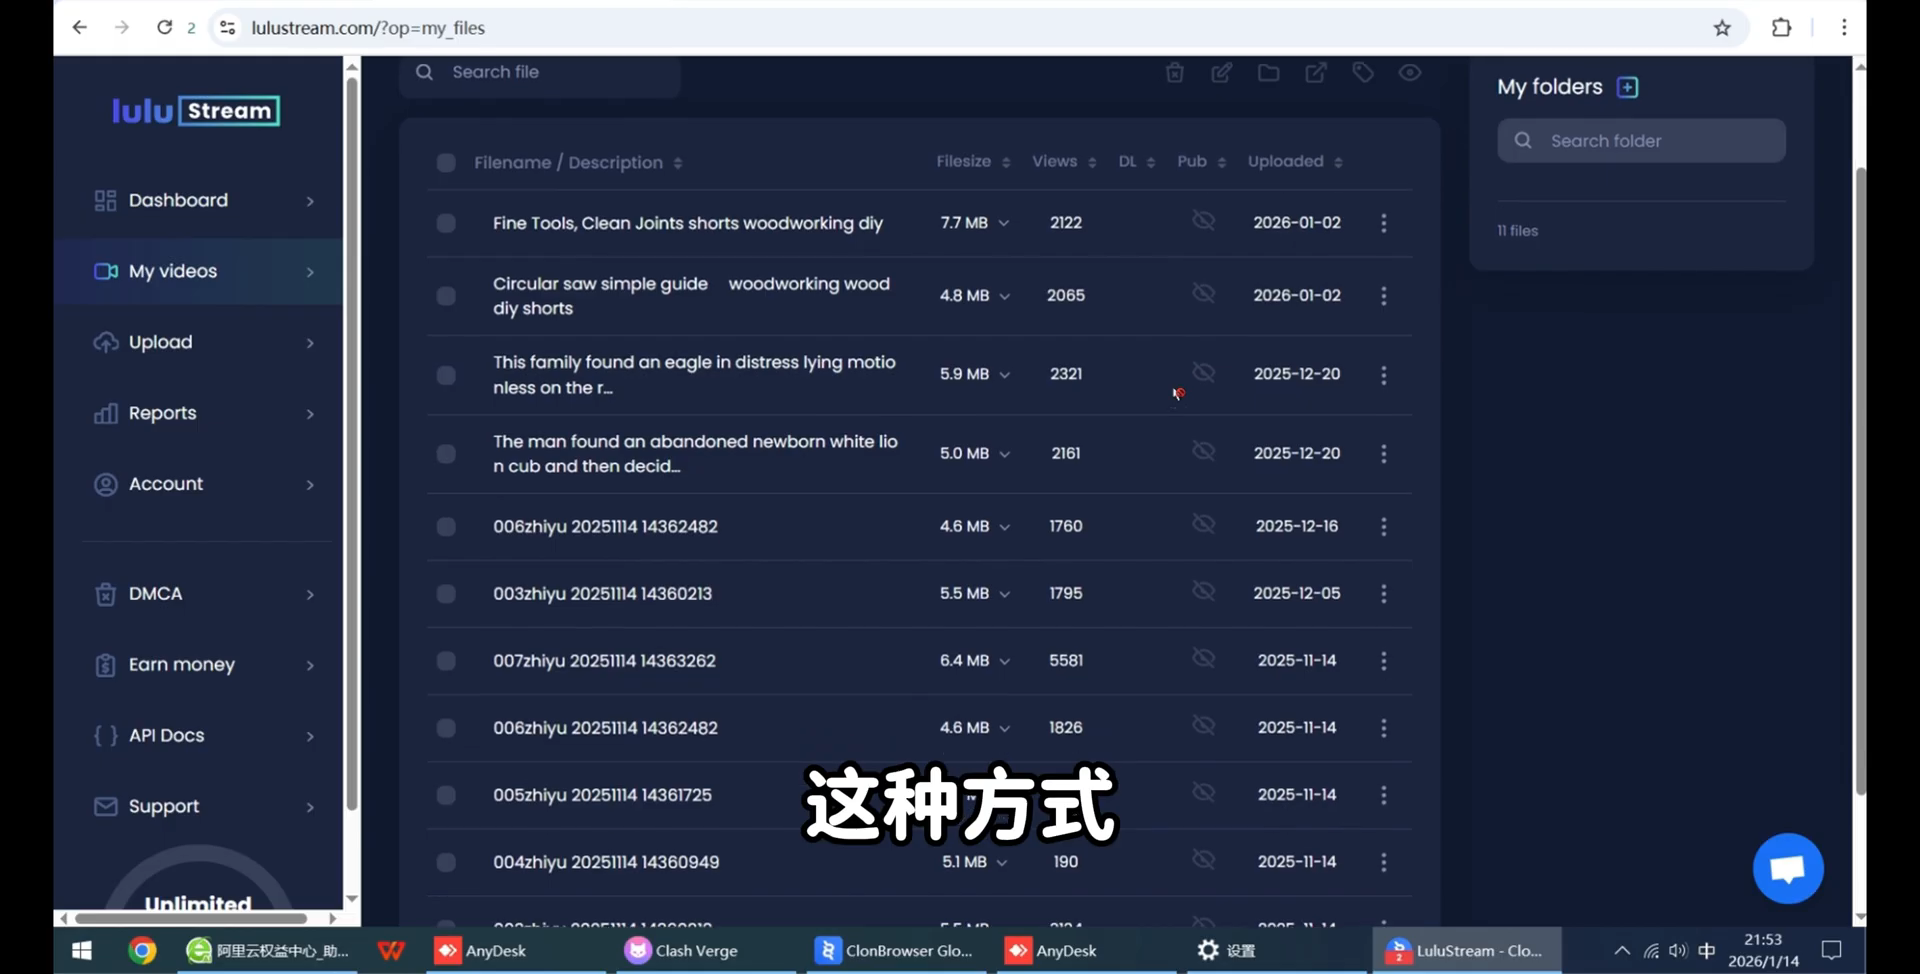Click the LuluStream logo
Screen dimensions: 1920x974
(x=196, y=110)
